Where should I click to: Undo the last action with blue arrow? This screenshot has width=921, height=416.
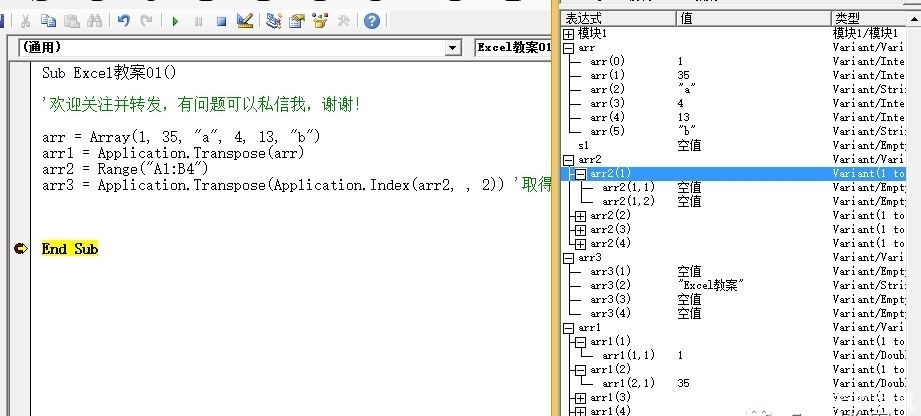point(123,21)
